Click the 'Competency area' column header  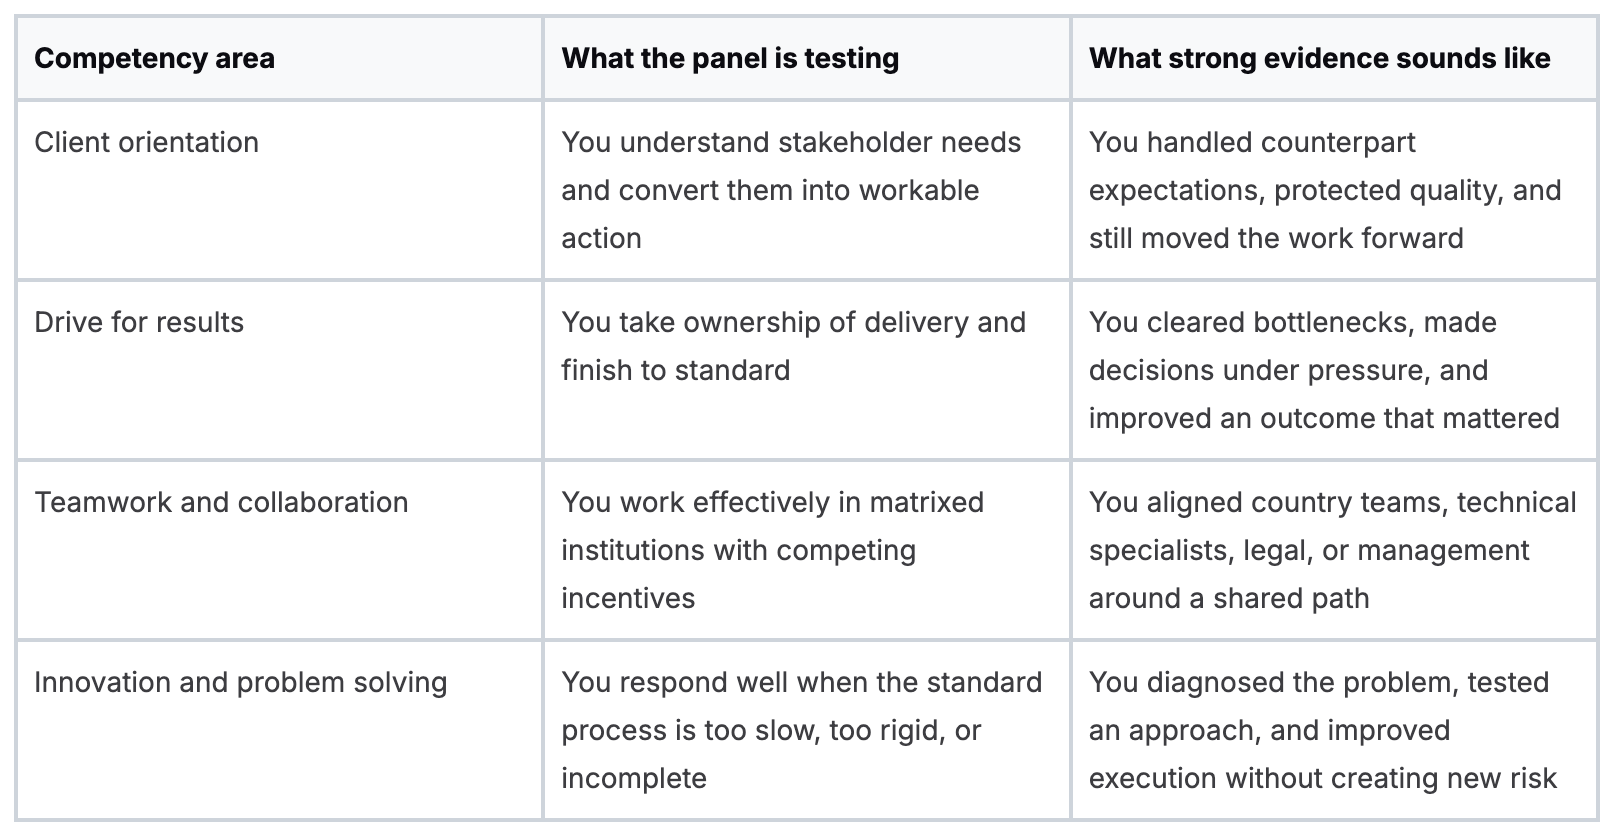point(154,58)
